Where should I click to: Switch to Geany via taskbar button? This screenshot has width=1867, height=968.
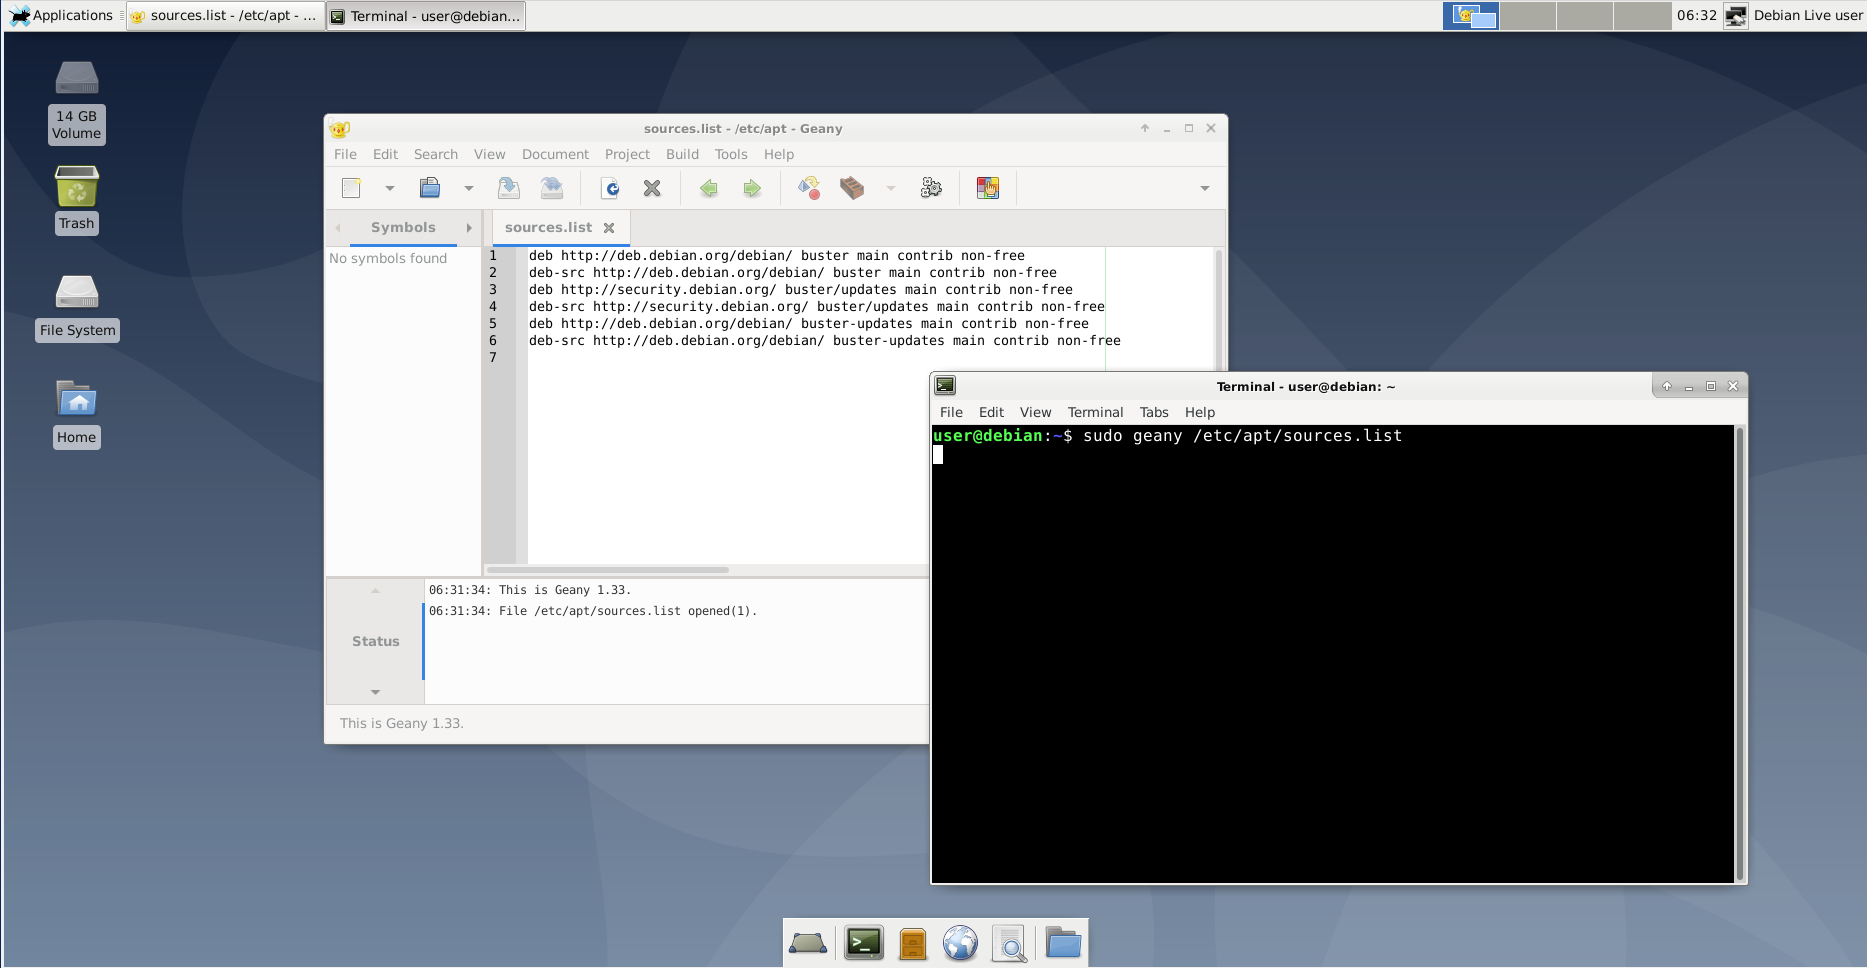point(226,16)
